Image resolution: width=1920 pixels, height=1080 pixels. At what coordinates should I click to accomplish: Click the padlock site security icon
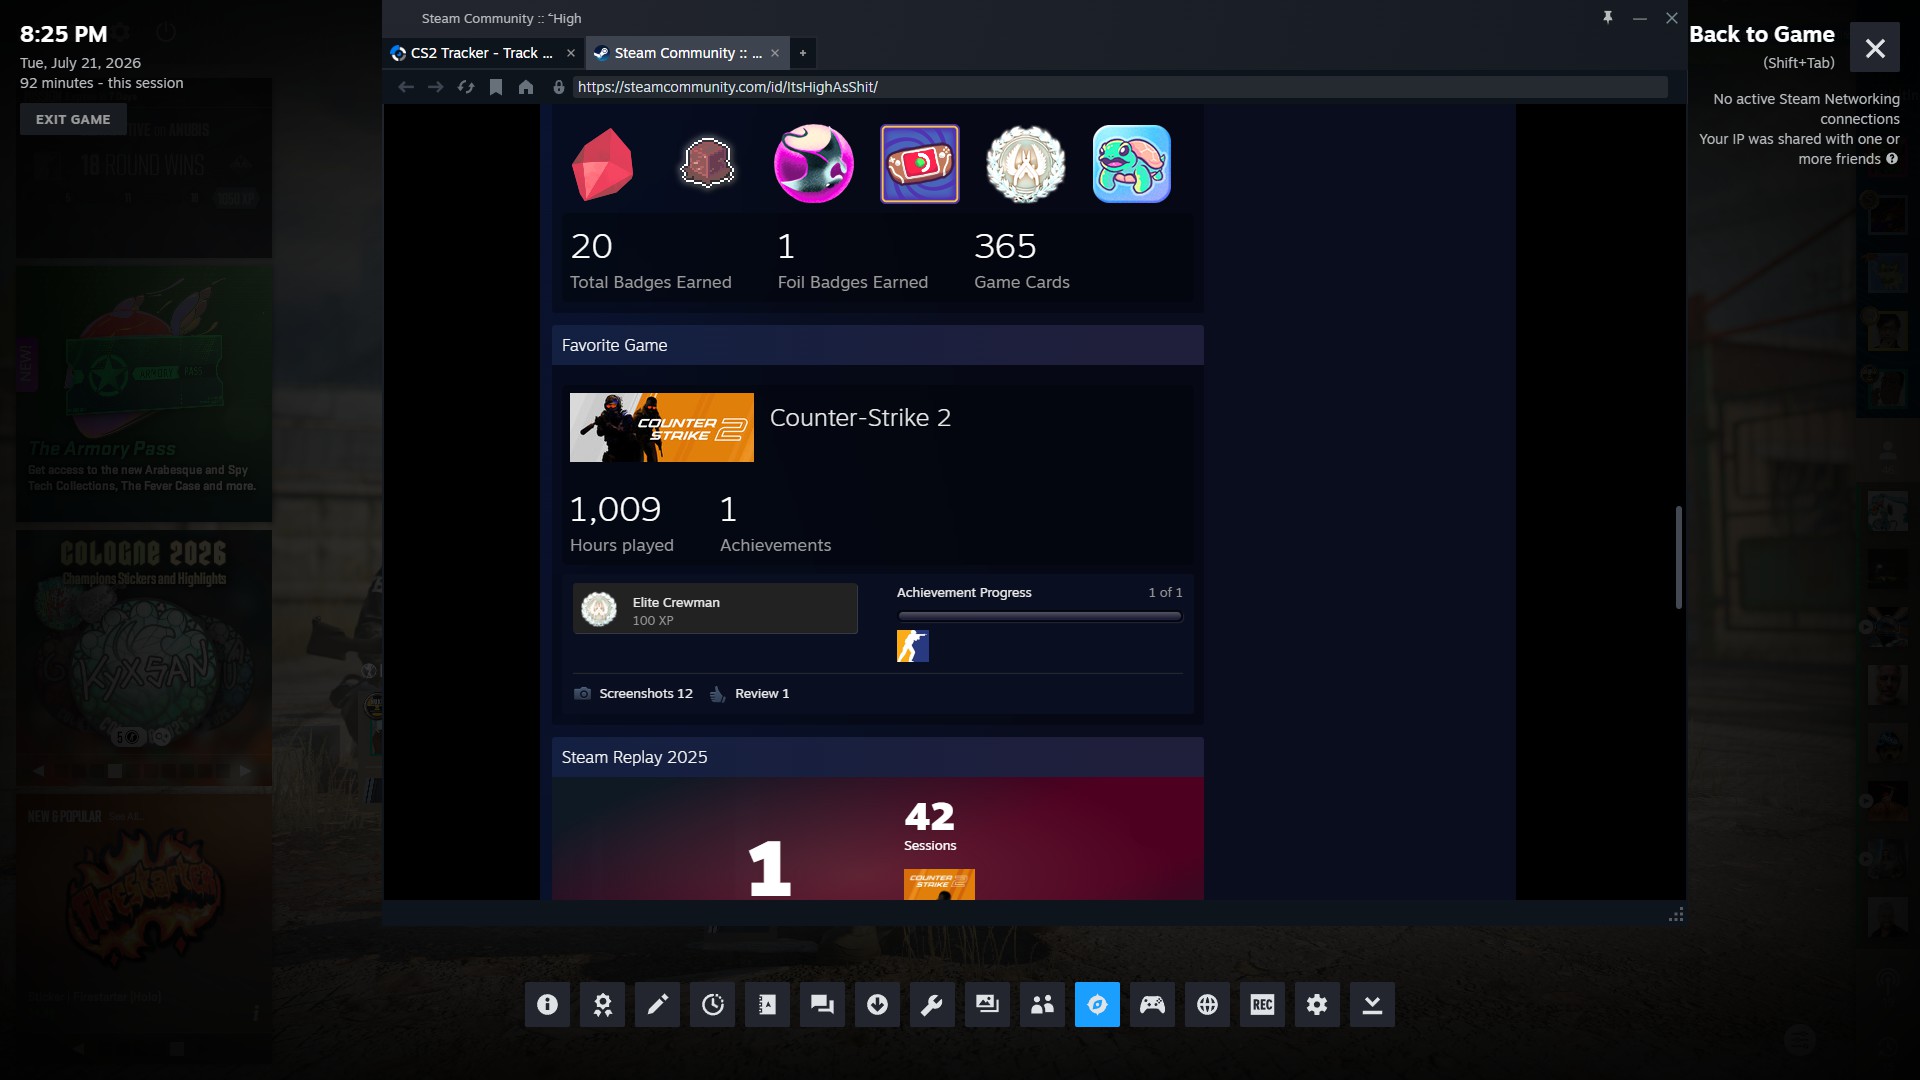559,87
